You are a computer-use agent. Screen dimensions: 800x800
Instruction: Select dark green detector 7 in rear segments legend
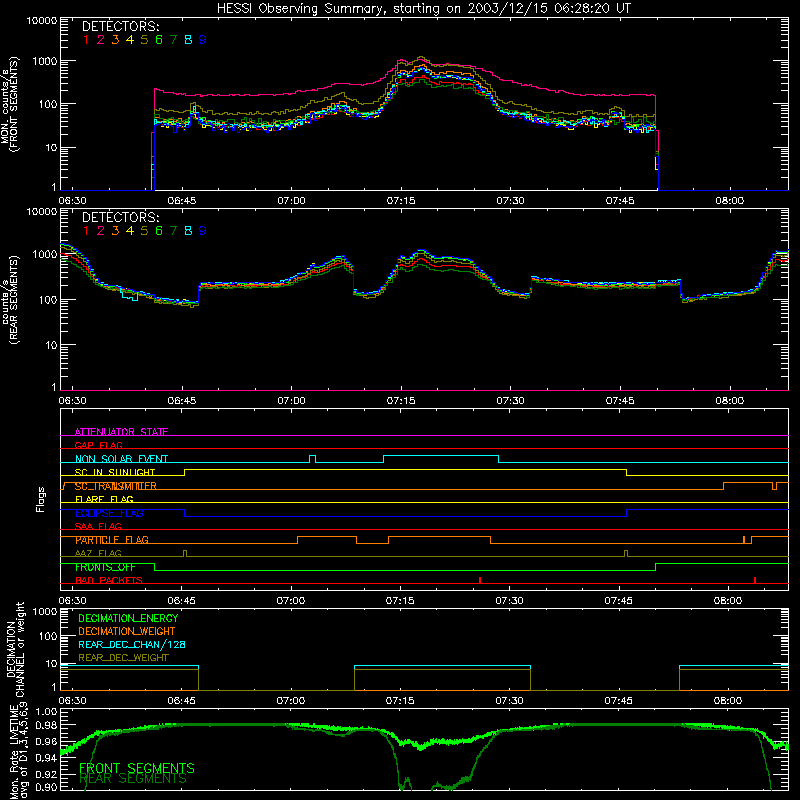pos(173,231)
